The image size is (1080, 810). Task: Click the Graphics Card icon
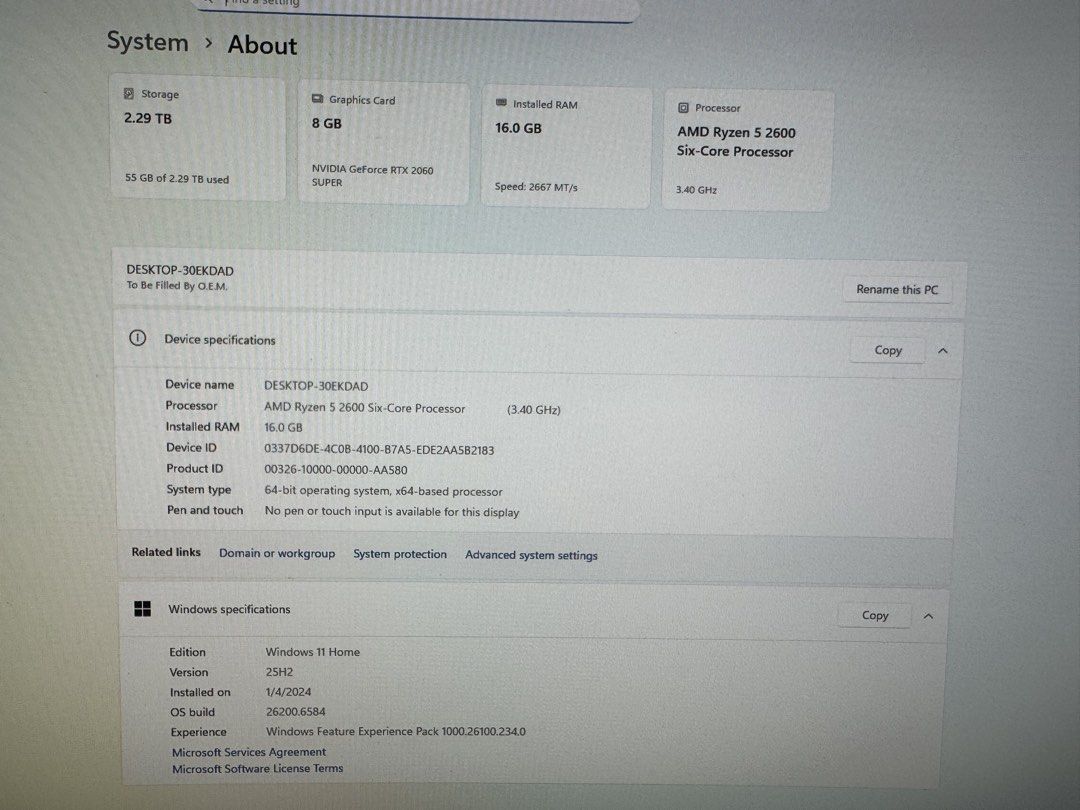point(317,100)
